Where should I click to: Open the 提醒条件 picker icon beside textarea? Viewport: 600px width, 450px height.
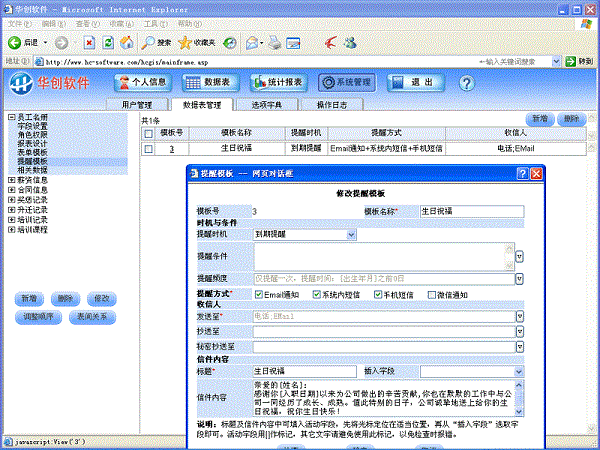point(519,257)
